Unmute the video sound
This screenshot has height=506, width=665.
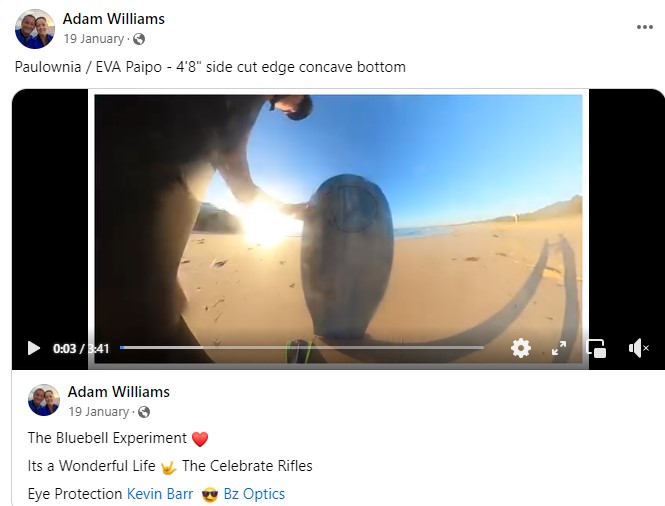pyautogui.click(x=638, y=348)
